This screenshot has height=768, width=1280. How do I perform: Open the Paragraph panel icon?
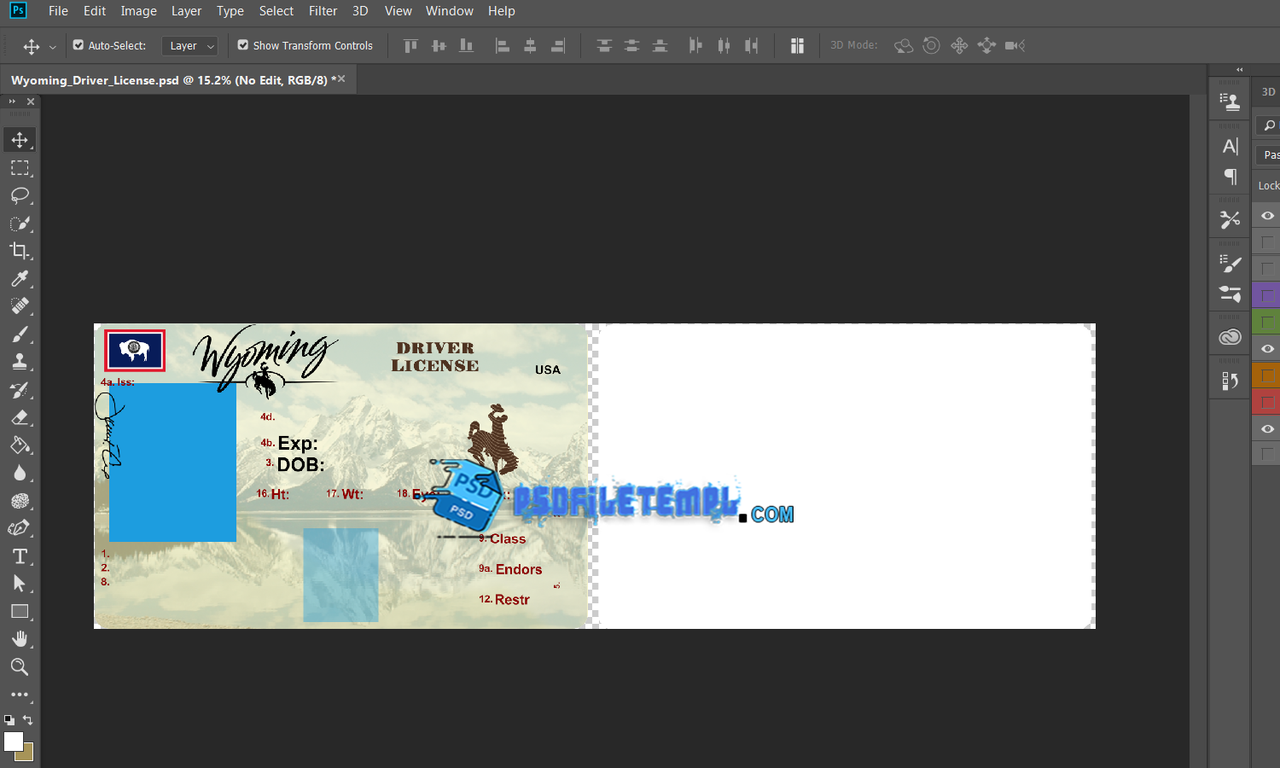[1230, 176]
